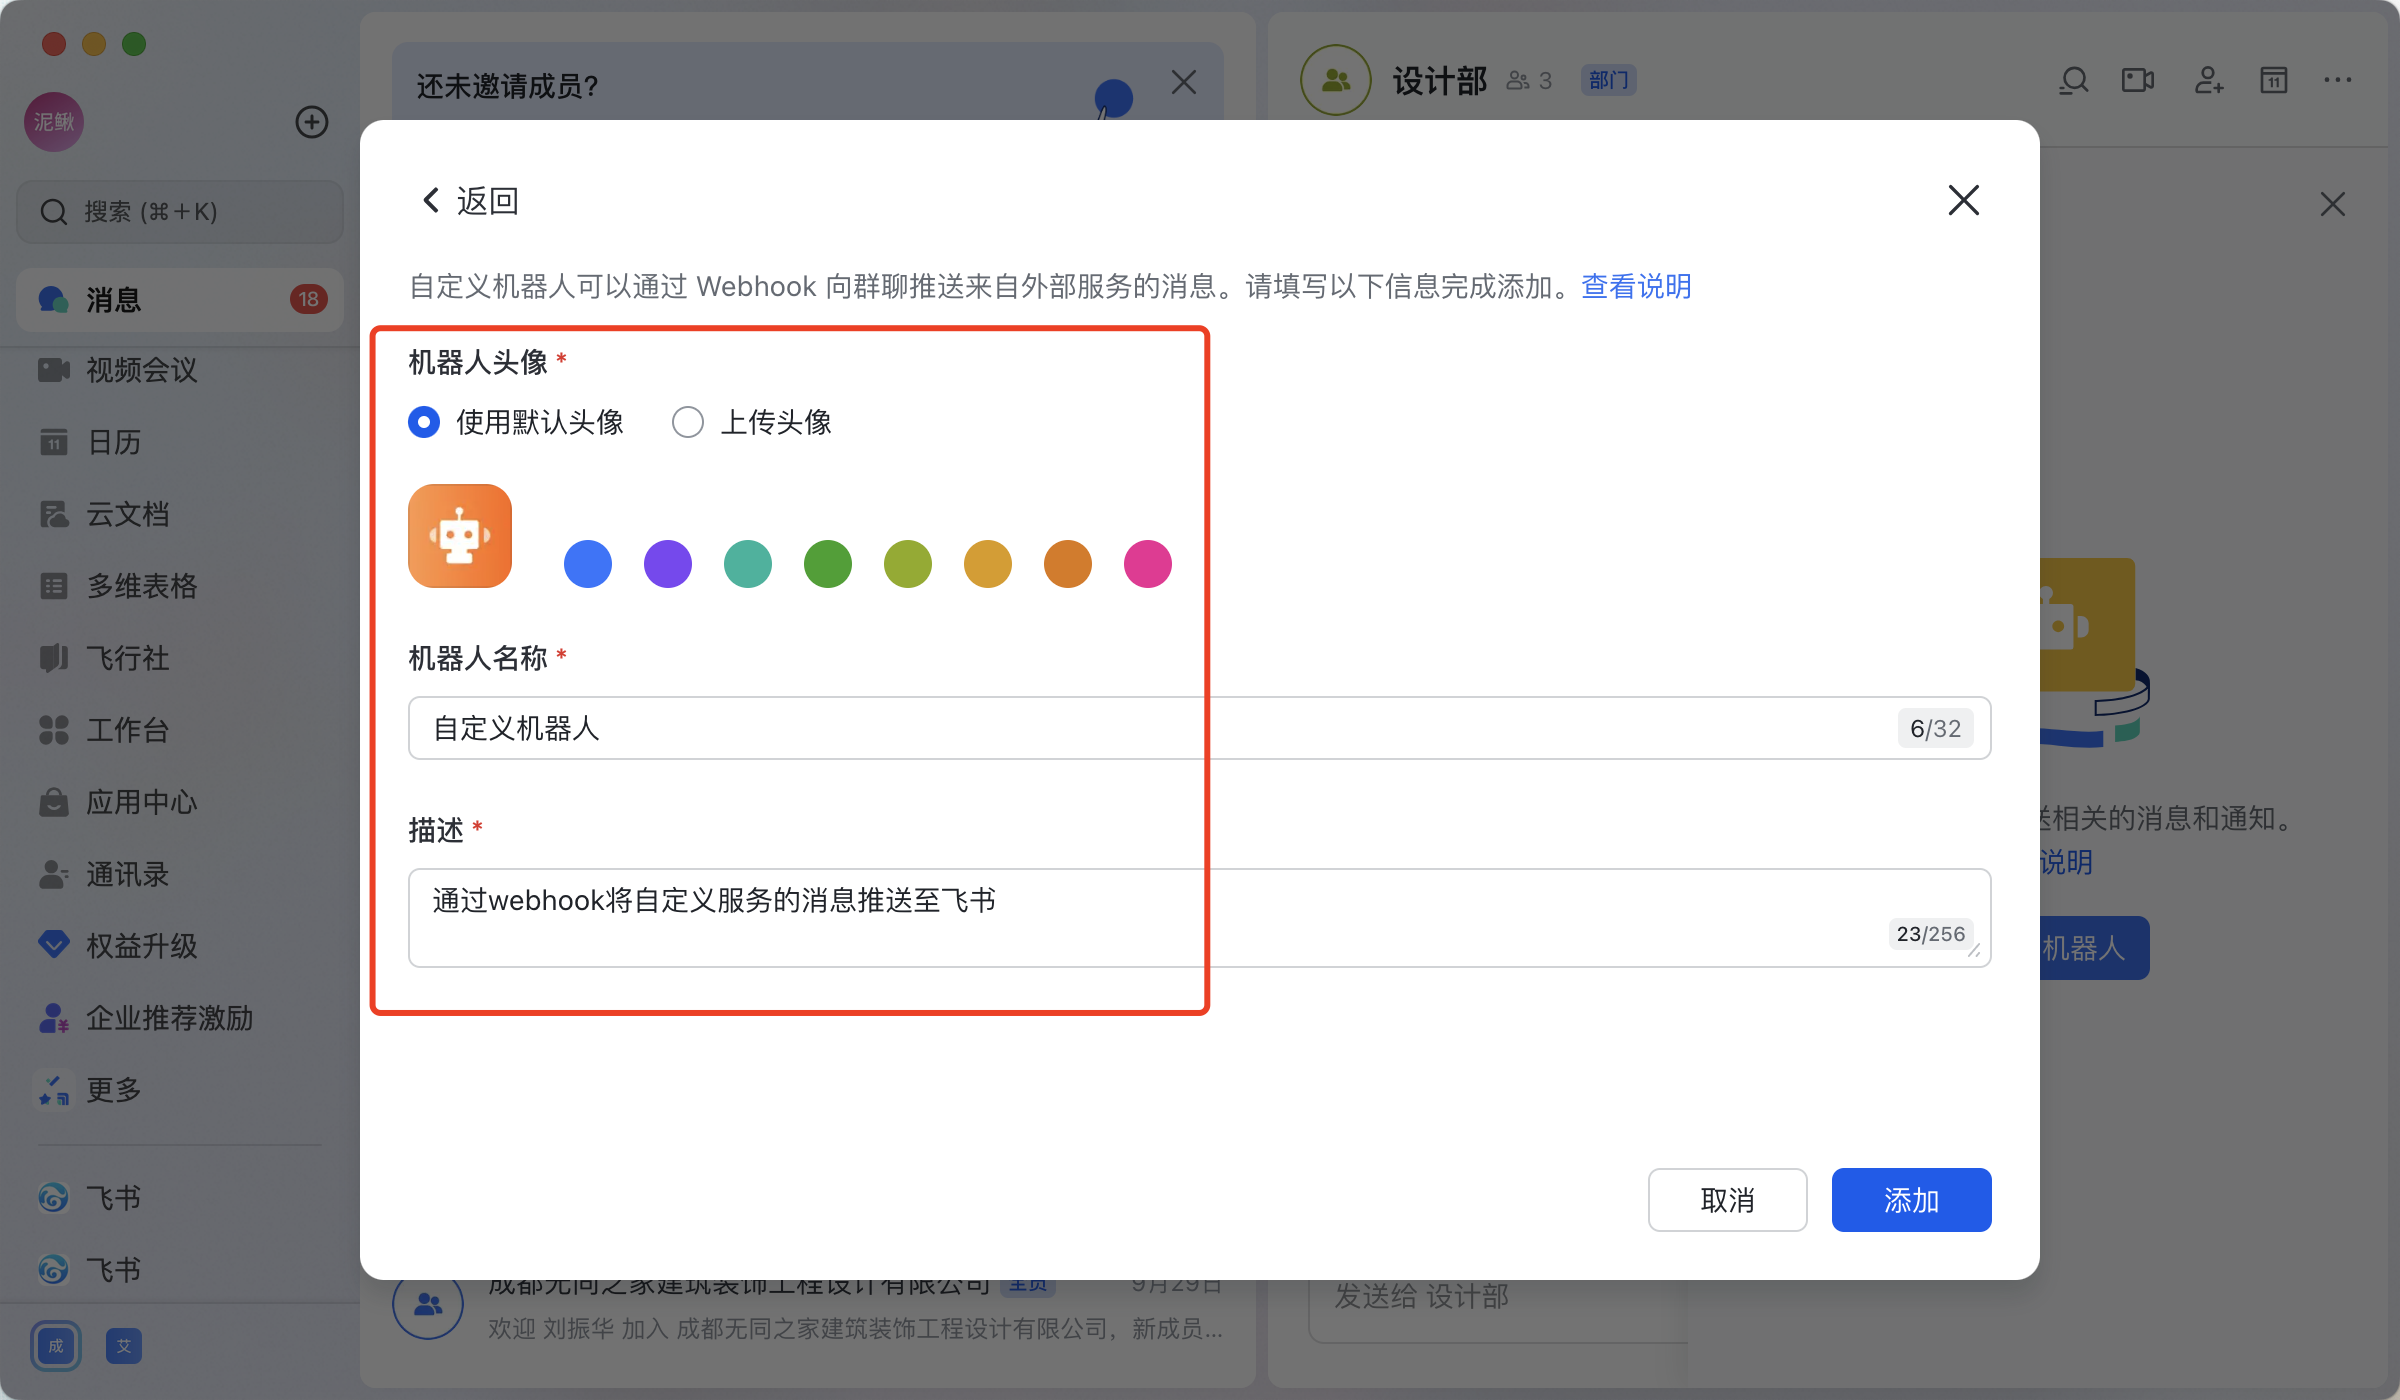This screenshot has width=2400, height=1400.
Task: Click the blue 添加 button
Action: coord(1910,1200)
